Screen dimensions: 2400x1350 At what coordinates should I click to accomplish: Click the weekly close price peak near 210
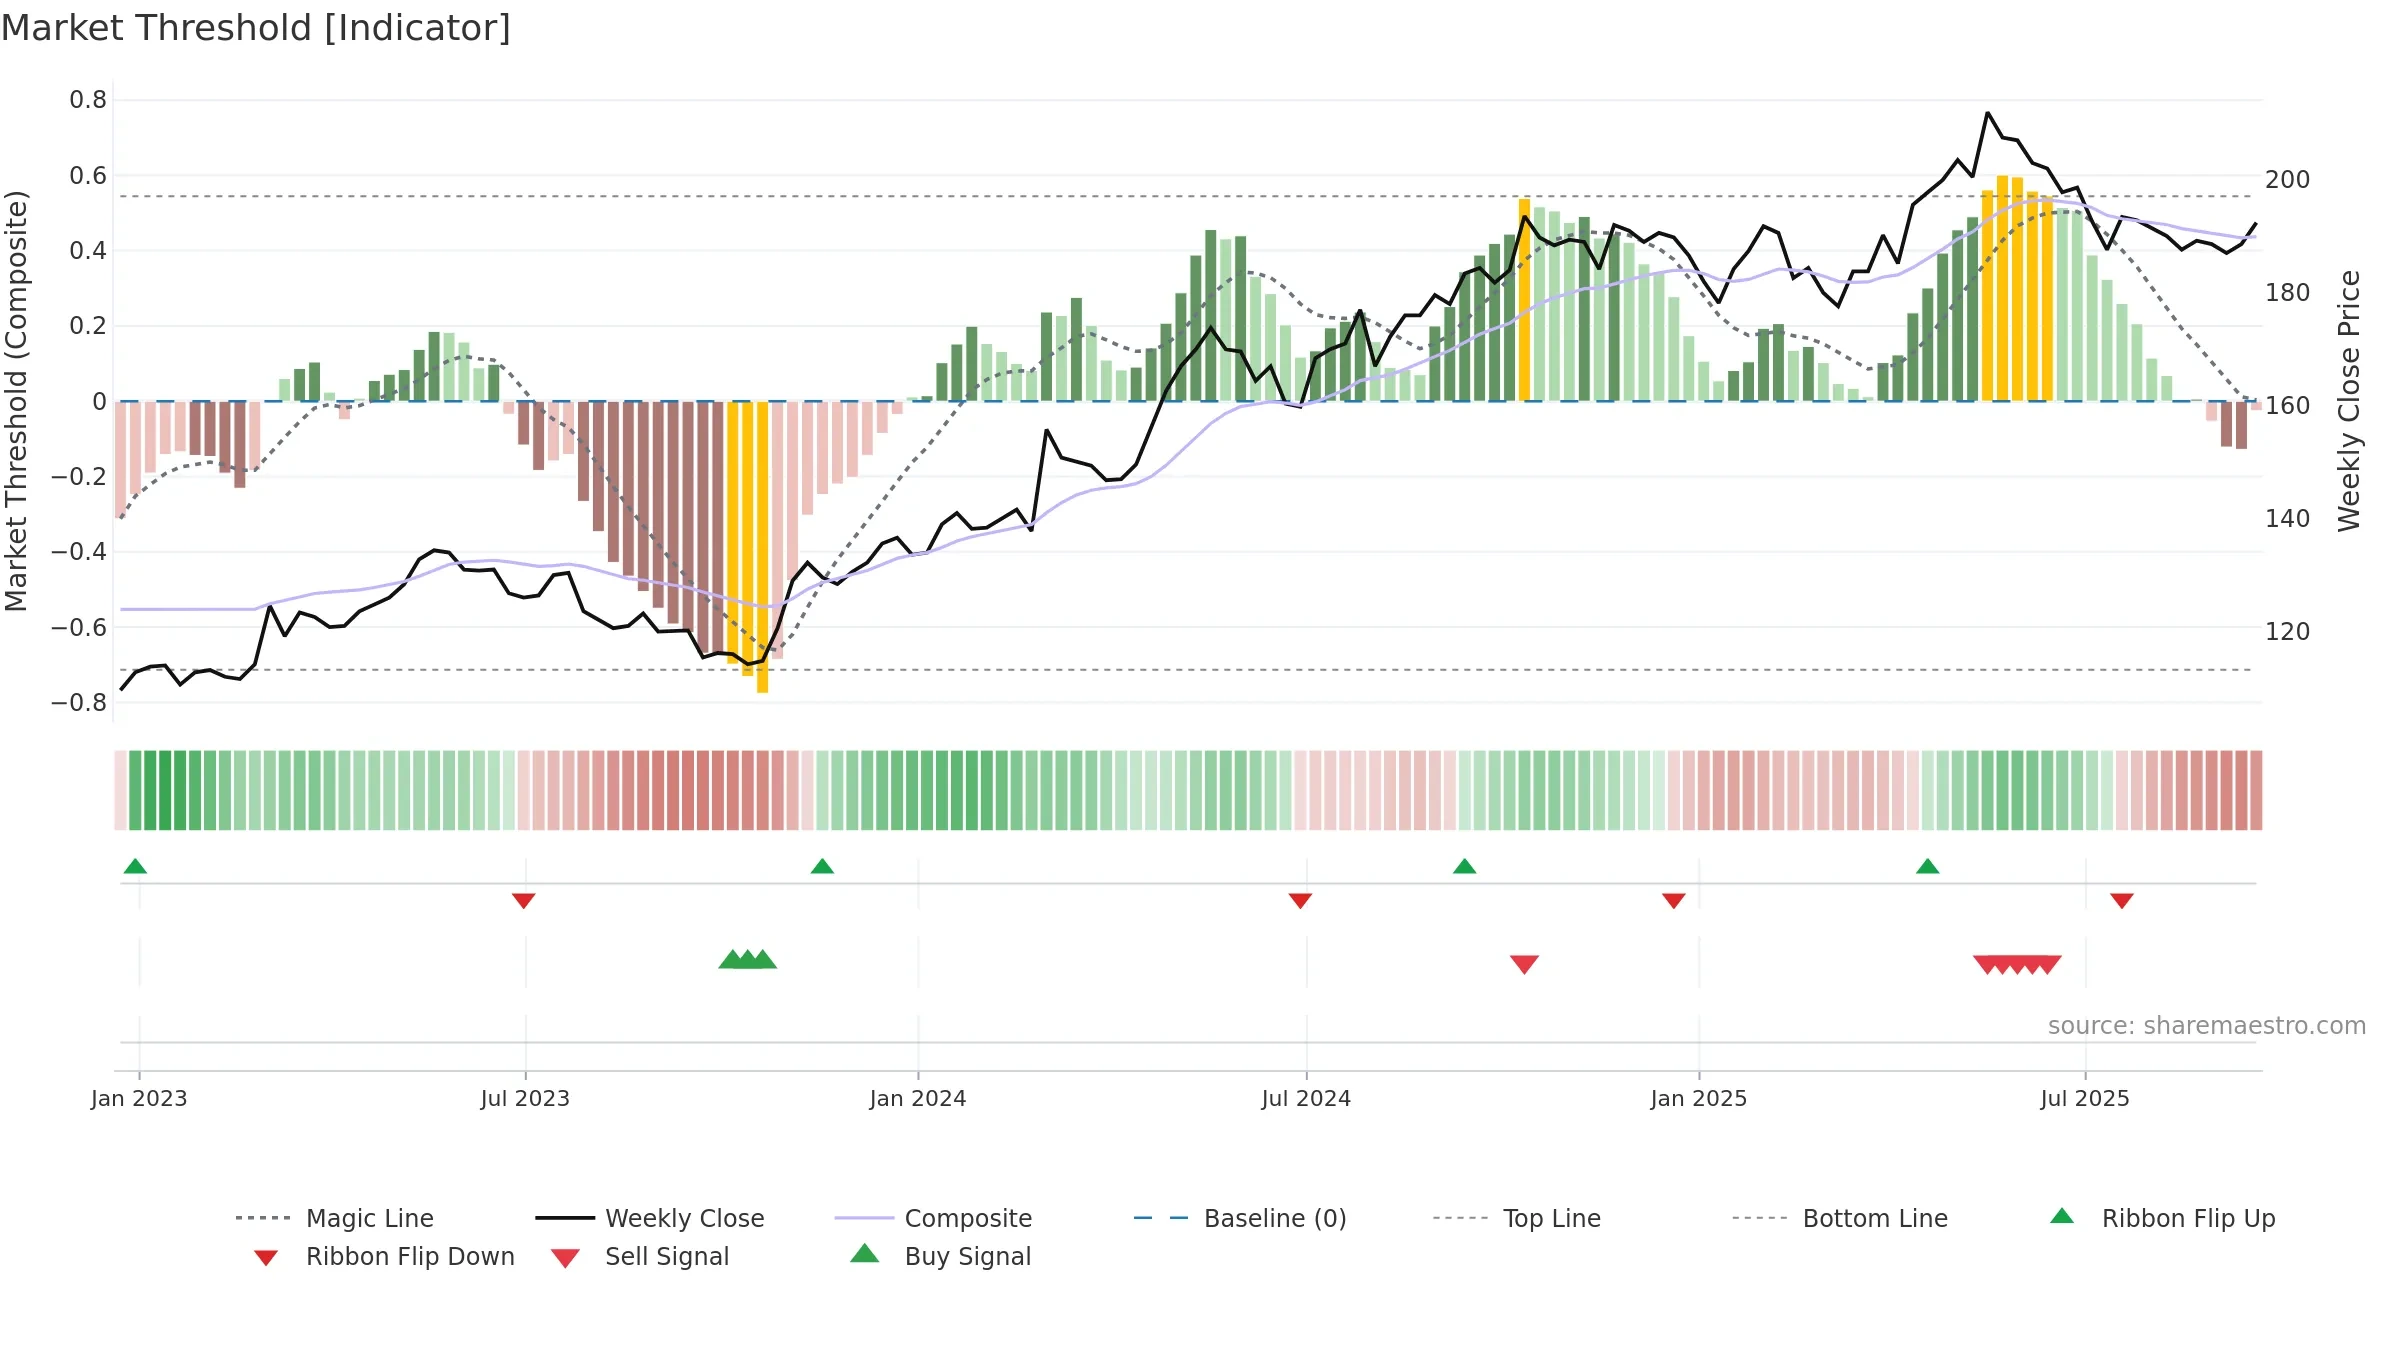1987,113
